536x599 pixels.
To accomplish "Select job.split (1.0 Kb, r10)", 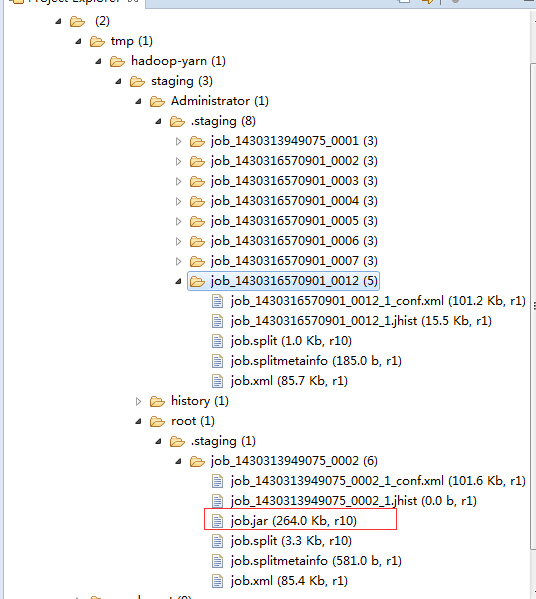I will point(291,341).
